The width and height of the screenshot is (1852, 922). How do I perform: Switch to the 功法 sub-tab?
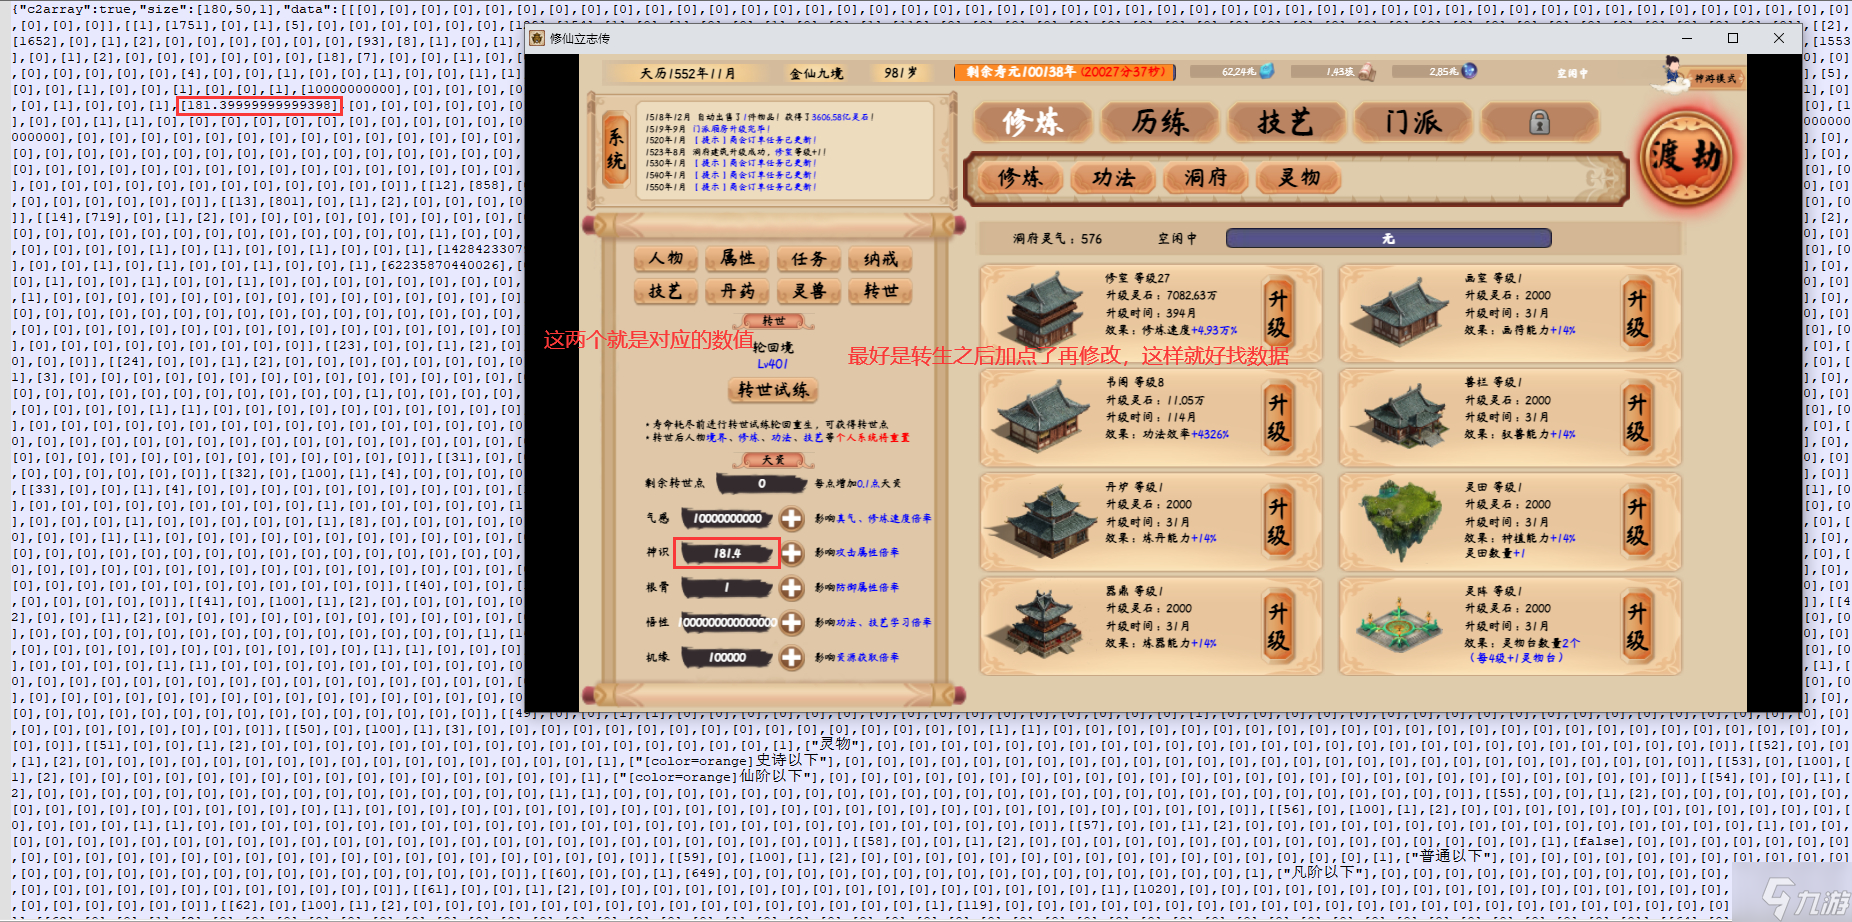coord(1113,178)
